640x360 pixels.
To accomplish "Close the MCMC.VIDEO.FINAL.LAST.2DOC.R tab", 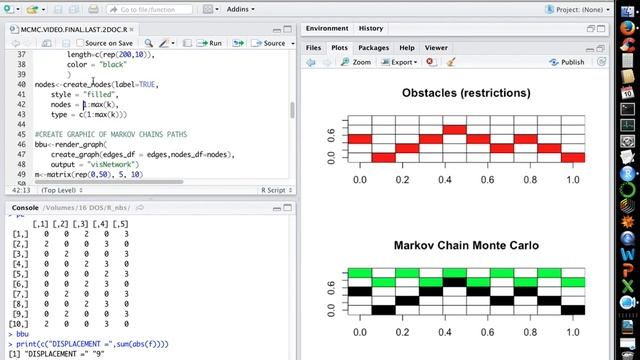I will 131,29.
